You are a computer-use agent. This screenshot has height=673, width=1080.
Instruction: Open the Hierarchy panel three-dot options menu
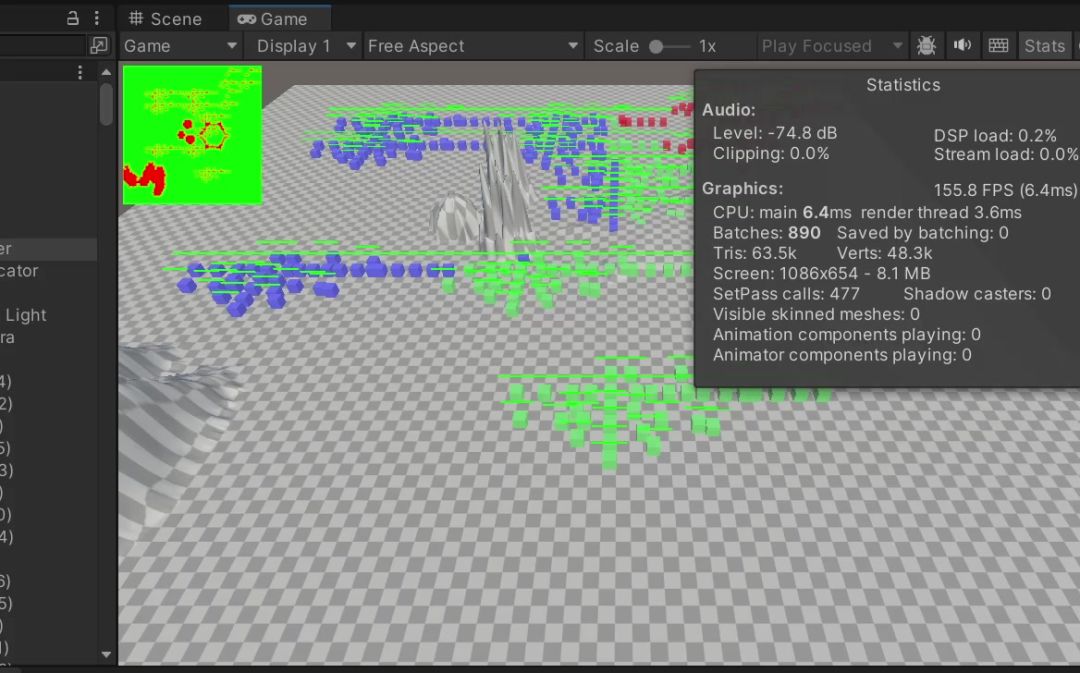click(x=96, y=18)
